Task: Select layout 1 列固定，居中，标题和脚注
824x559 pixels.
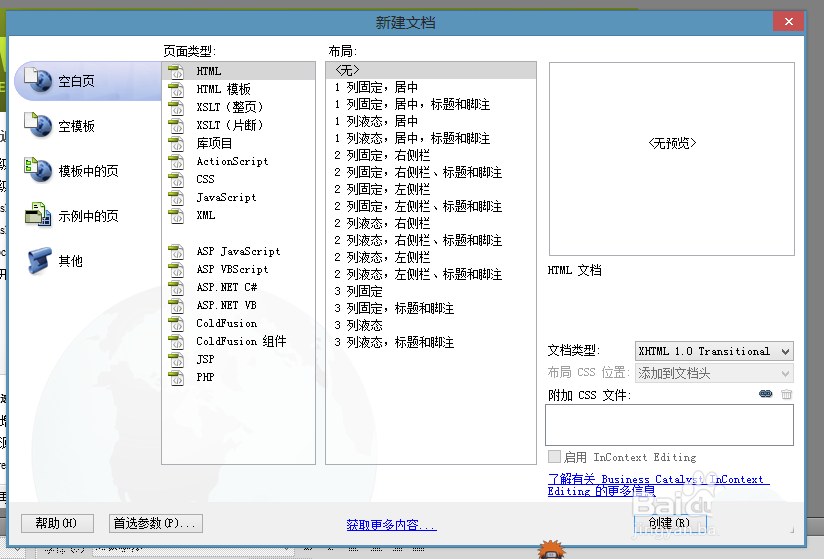Action: tap(431, 104)
